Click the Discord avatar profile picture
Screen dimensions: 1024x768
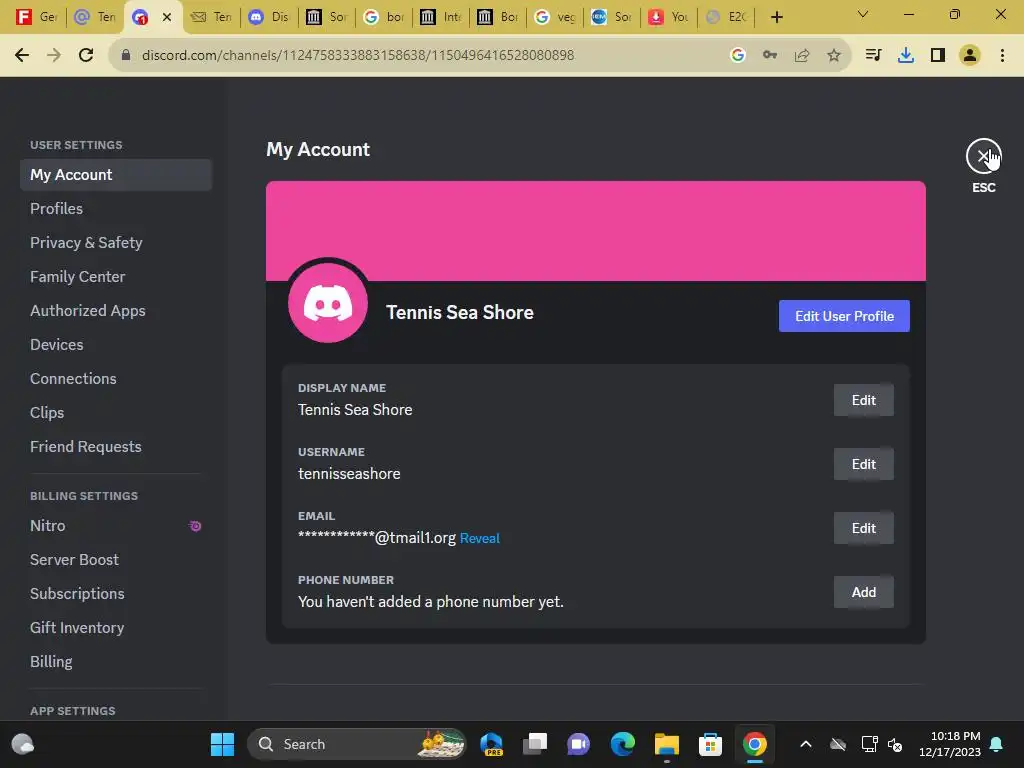point(328,303)
